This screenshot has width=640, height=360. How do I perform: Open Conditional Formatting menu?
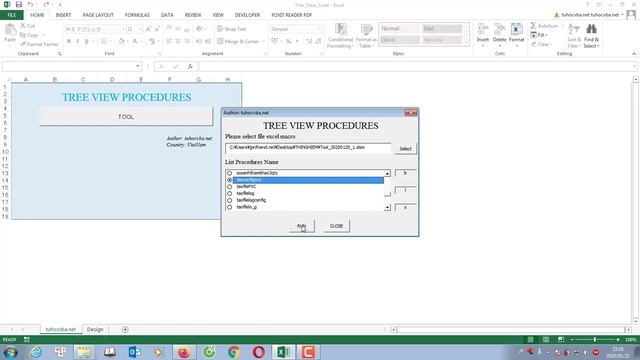(340, 36)
